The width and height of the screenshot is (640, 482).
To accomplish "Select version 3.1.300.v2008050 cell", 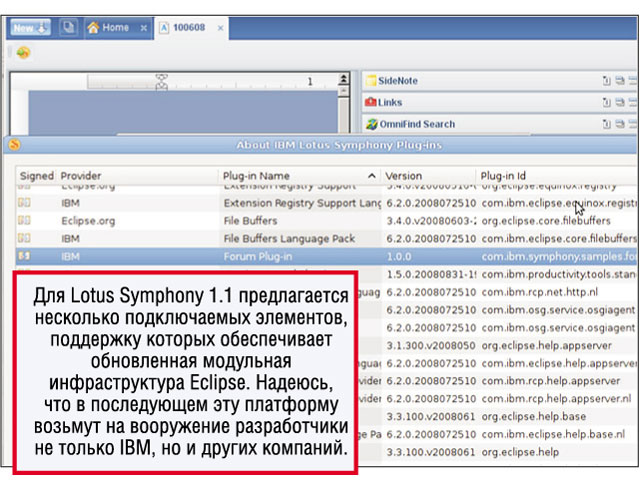I will [x=431, y=346].
